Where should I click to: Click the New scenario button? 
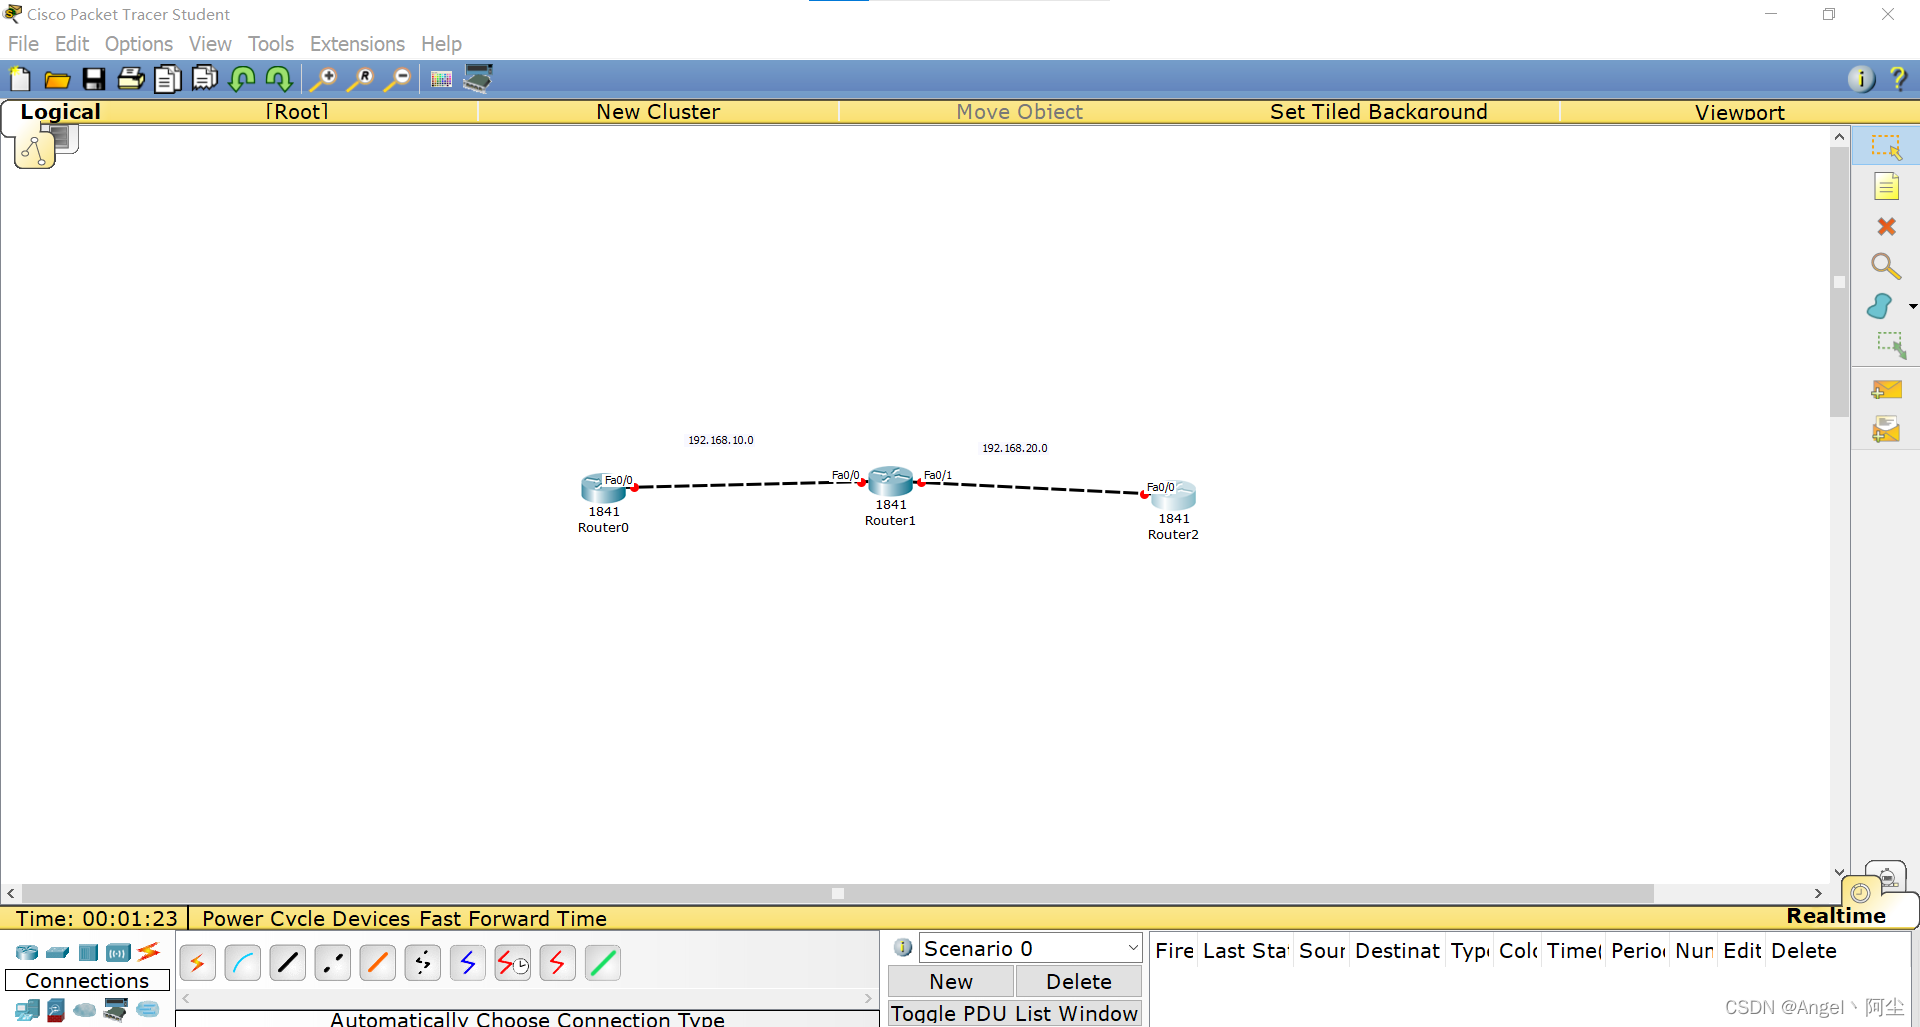point(950,981)
